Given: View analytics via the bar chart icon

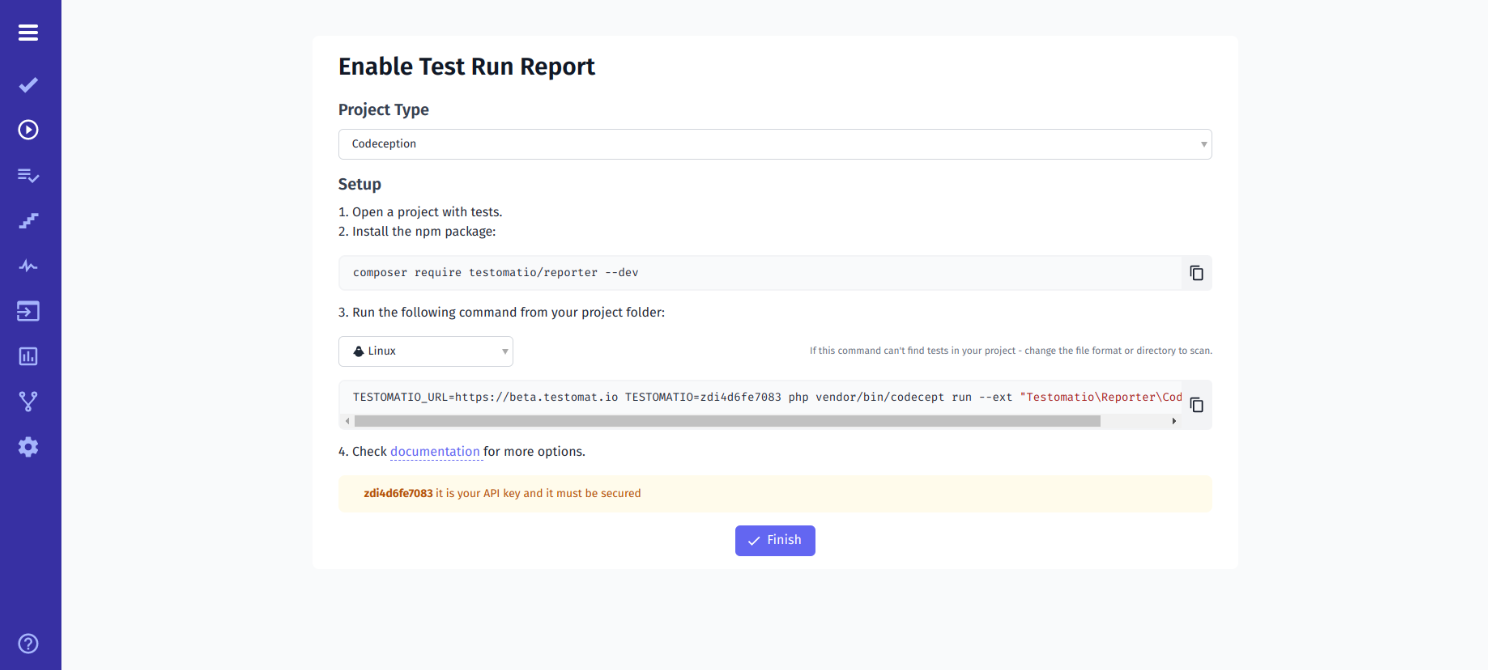Looking at the screenshot, I should (28, 356).
